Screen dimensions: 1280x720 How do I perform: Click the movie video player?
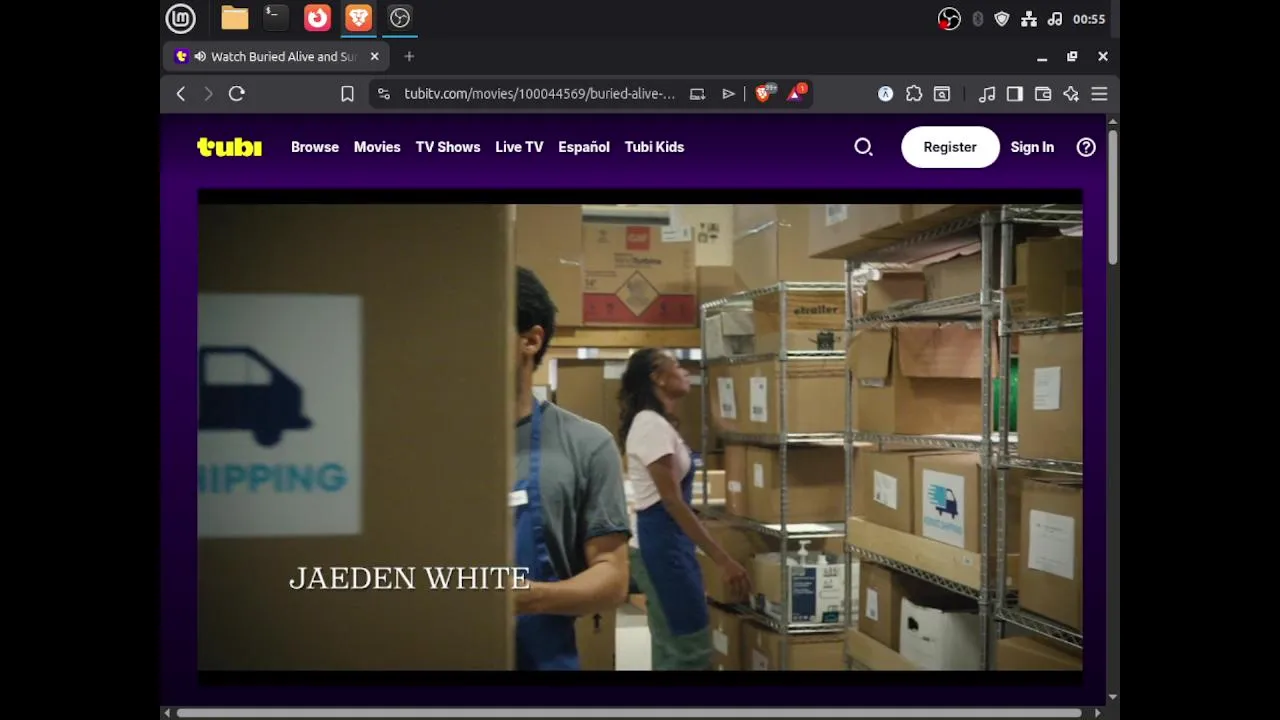[x=640, y=437]
